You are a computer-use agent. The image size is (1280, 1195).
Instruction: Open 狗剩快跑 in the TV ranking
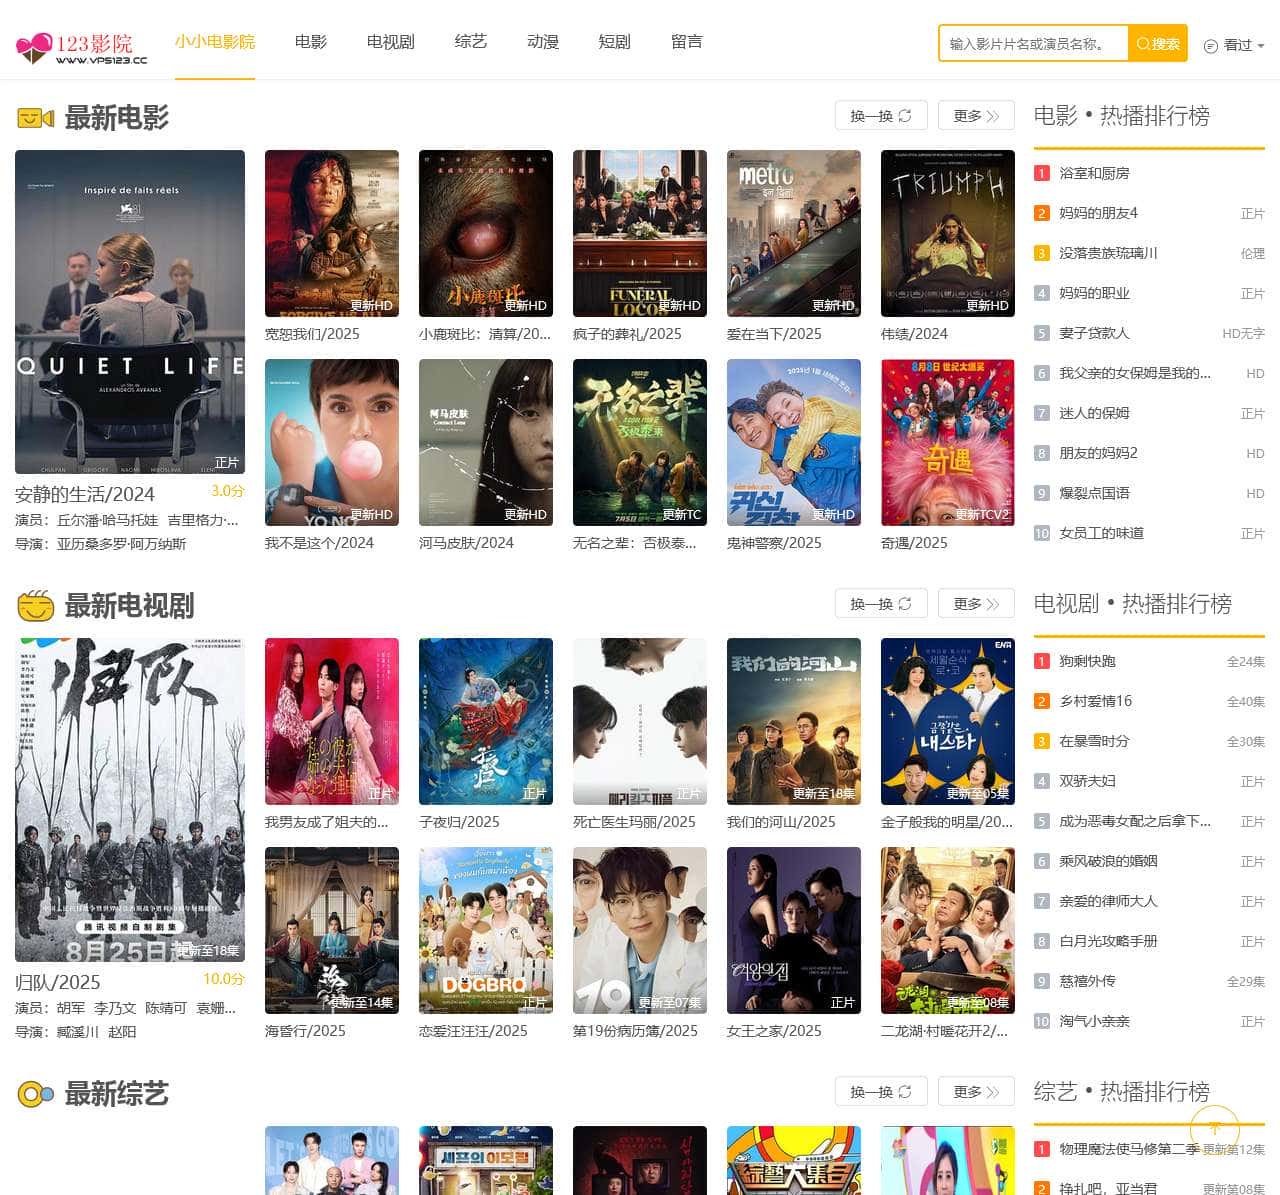tap(1087, 661)
